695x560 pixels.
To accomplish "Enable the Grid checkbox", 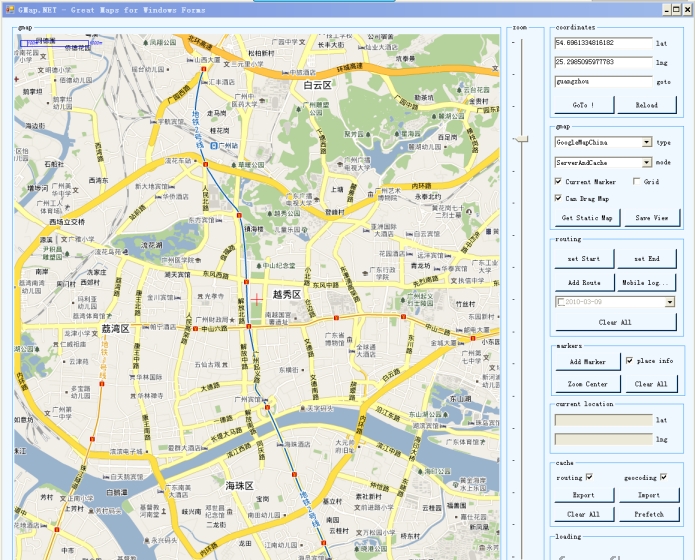I will (x=637, y=182).
